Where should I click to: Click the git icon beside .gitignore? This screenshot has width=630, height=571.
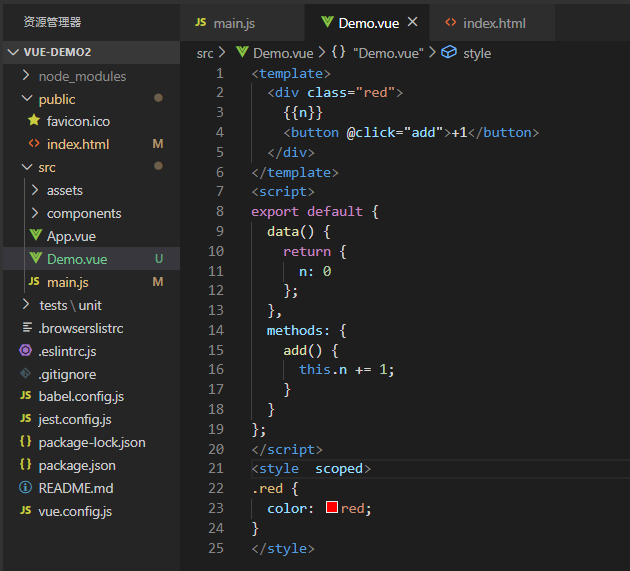point(25,374)
